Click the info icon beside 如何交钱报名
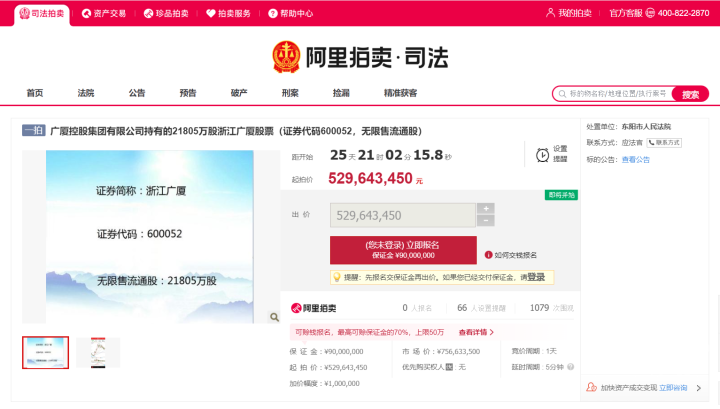Viewport: 720px width, 409px height. pyautogui.click(x=487, y=255)
